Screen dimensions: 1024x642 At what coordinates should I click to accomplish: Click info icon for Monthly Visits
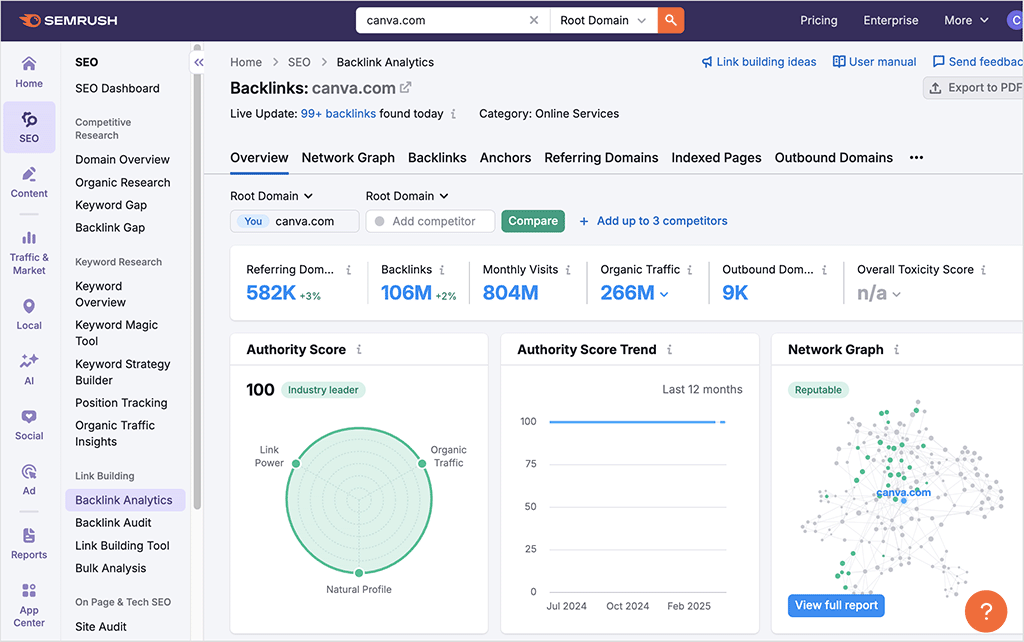coord(568,270)
